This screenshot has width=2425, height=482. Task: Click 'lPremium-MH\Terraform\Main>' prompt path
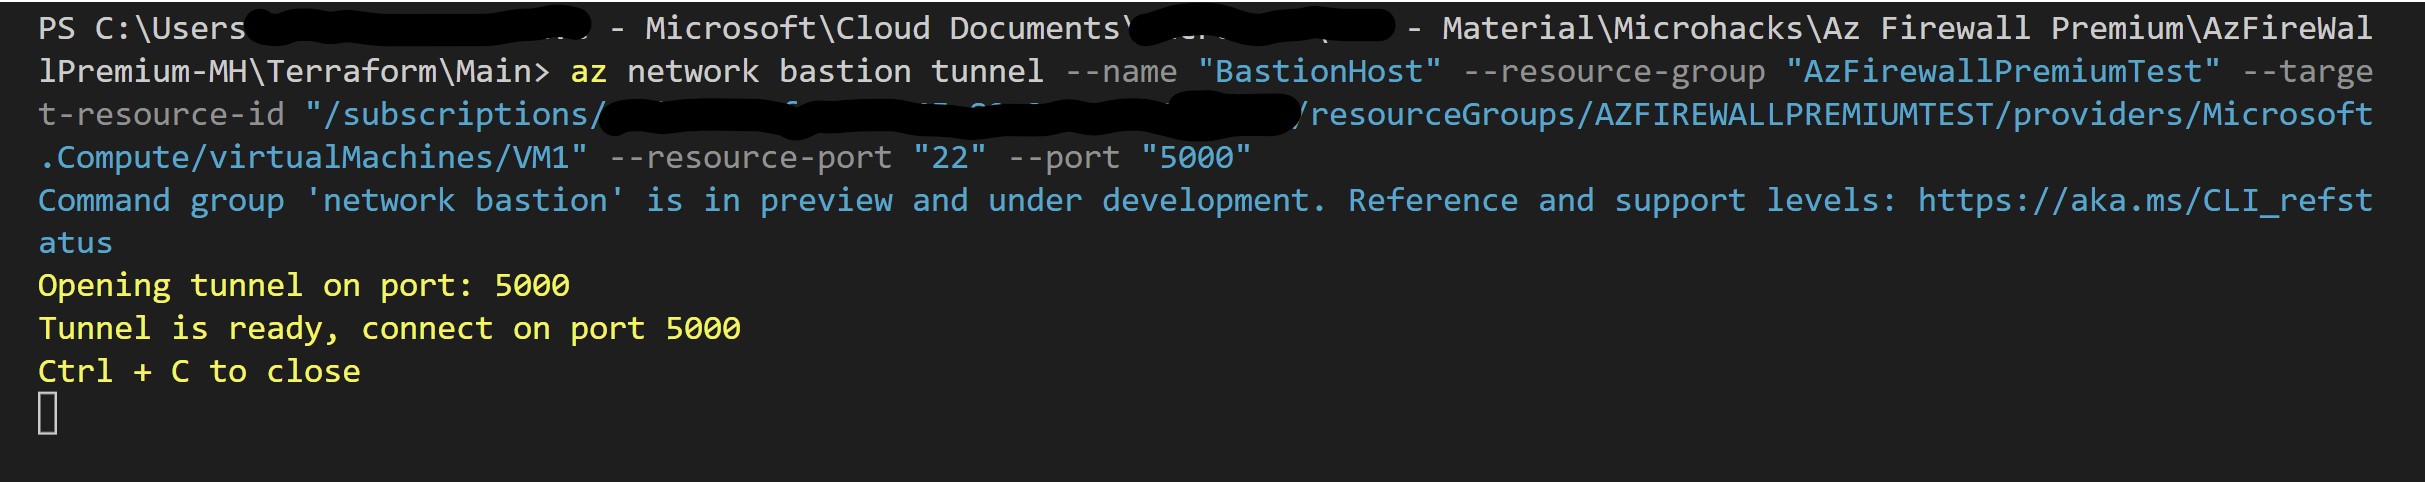294,72
